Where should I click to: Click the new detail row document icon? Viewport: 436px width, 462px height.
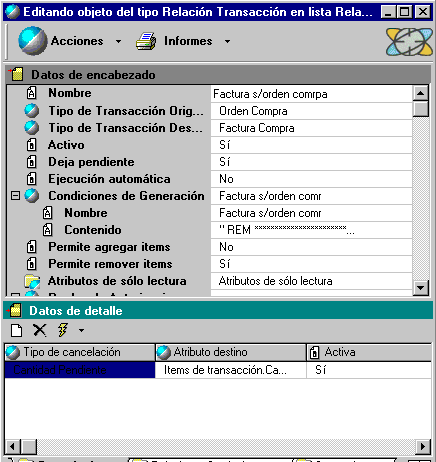point(17,330)
